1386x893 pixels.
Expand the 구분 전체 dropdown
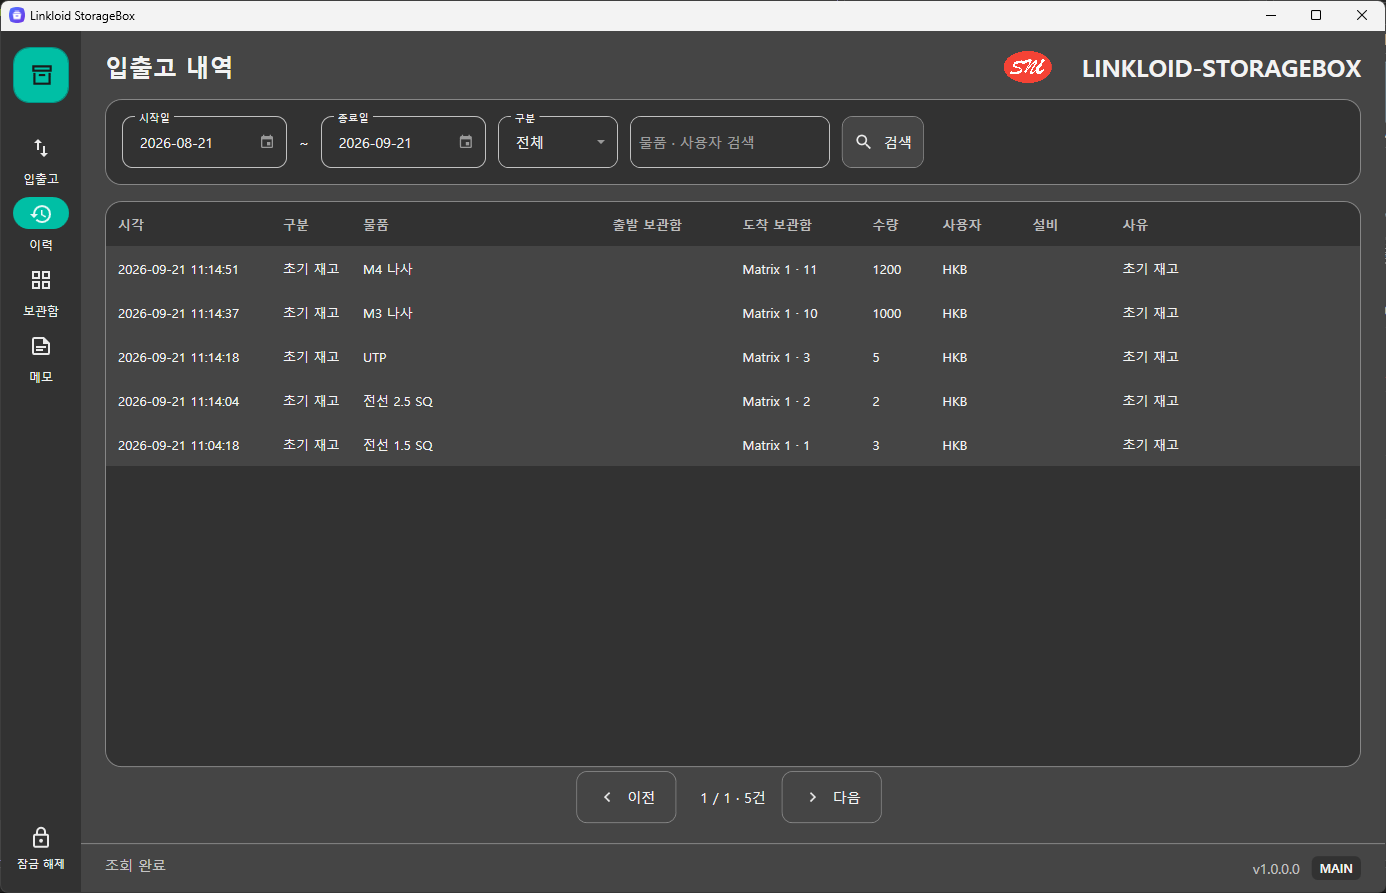(558, 142)
